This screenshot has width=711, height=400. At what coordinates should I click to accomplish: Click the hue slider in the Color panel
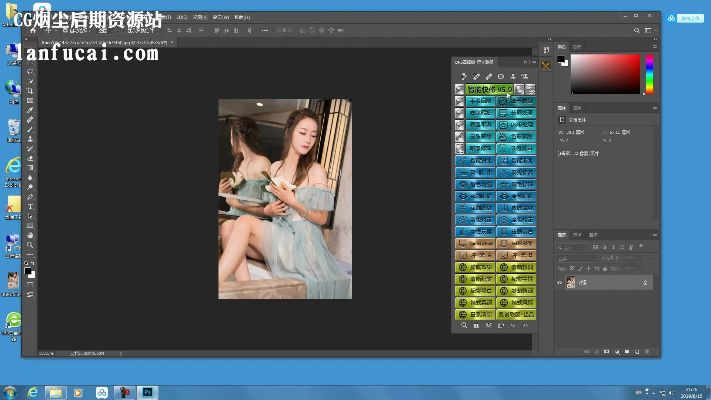click(649, 73)
